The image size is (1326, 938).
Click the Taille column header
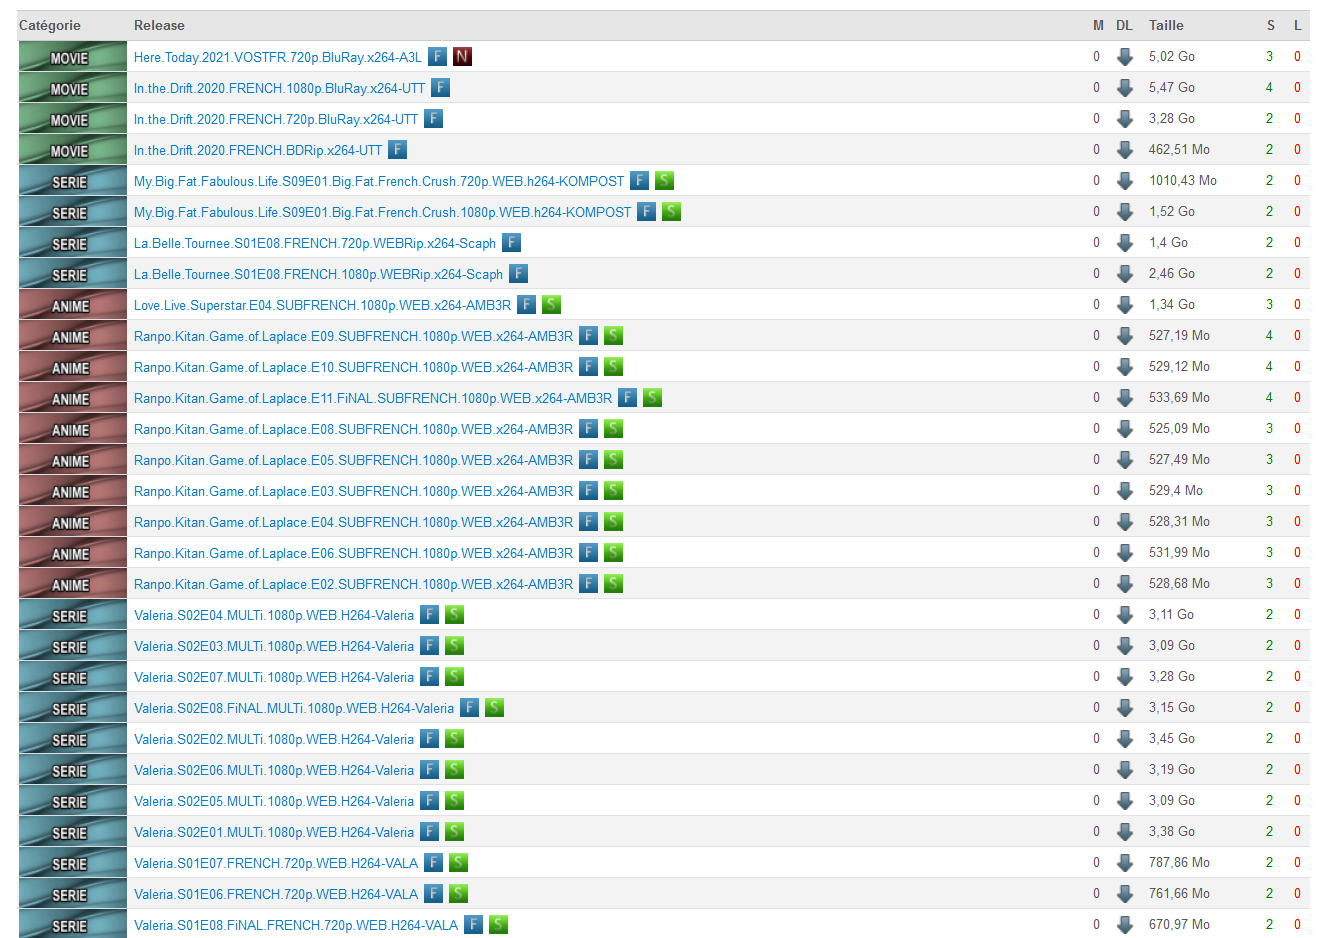pos(1166,25)
